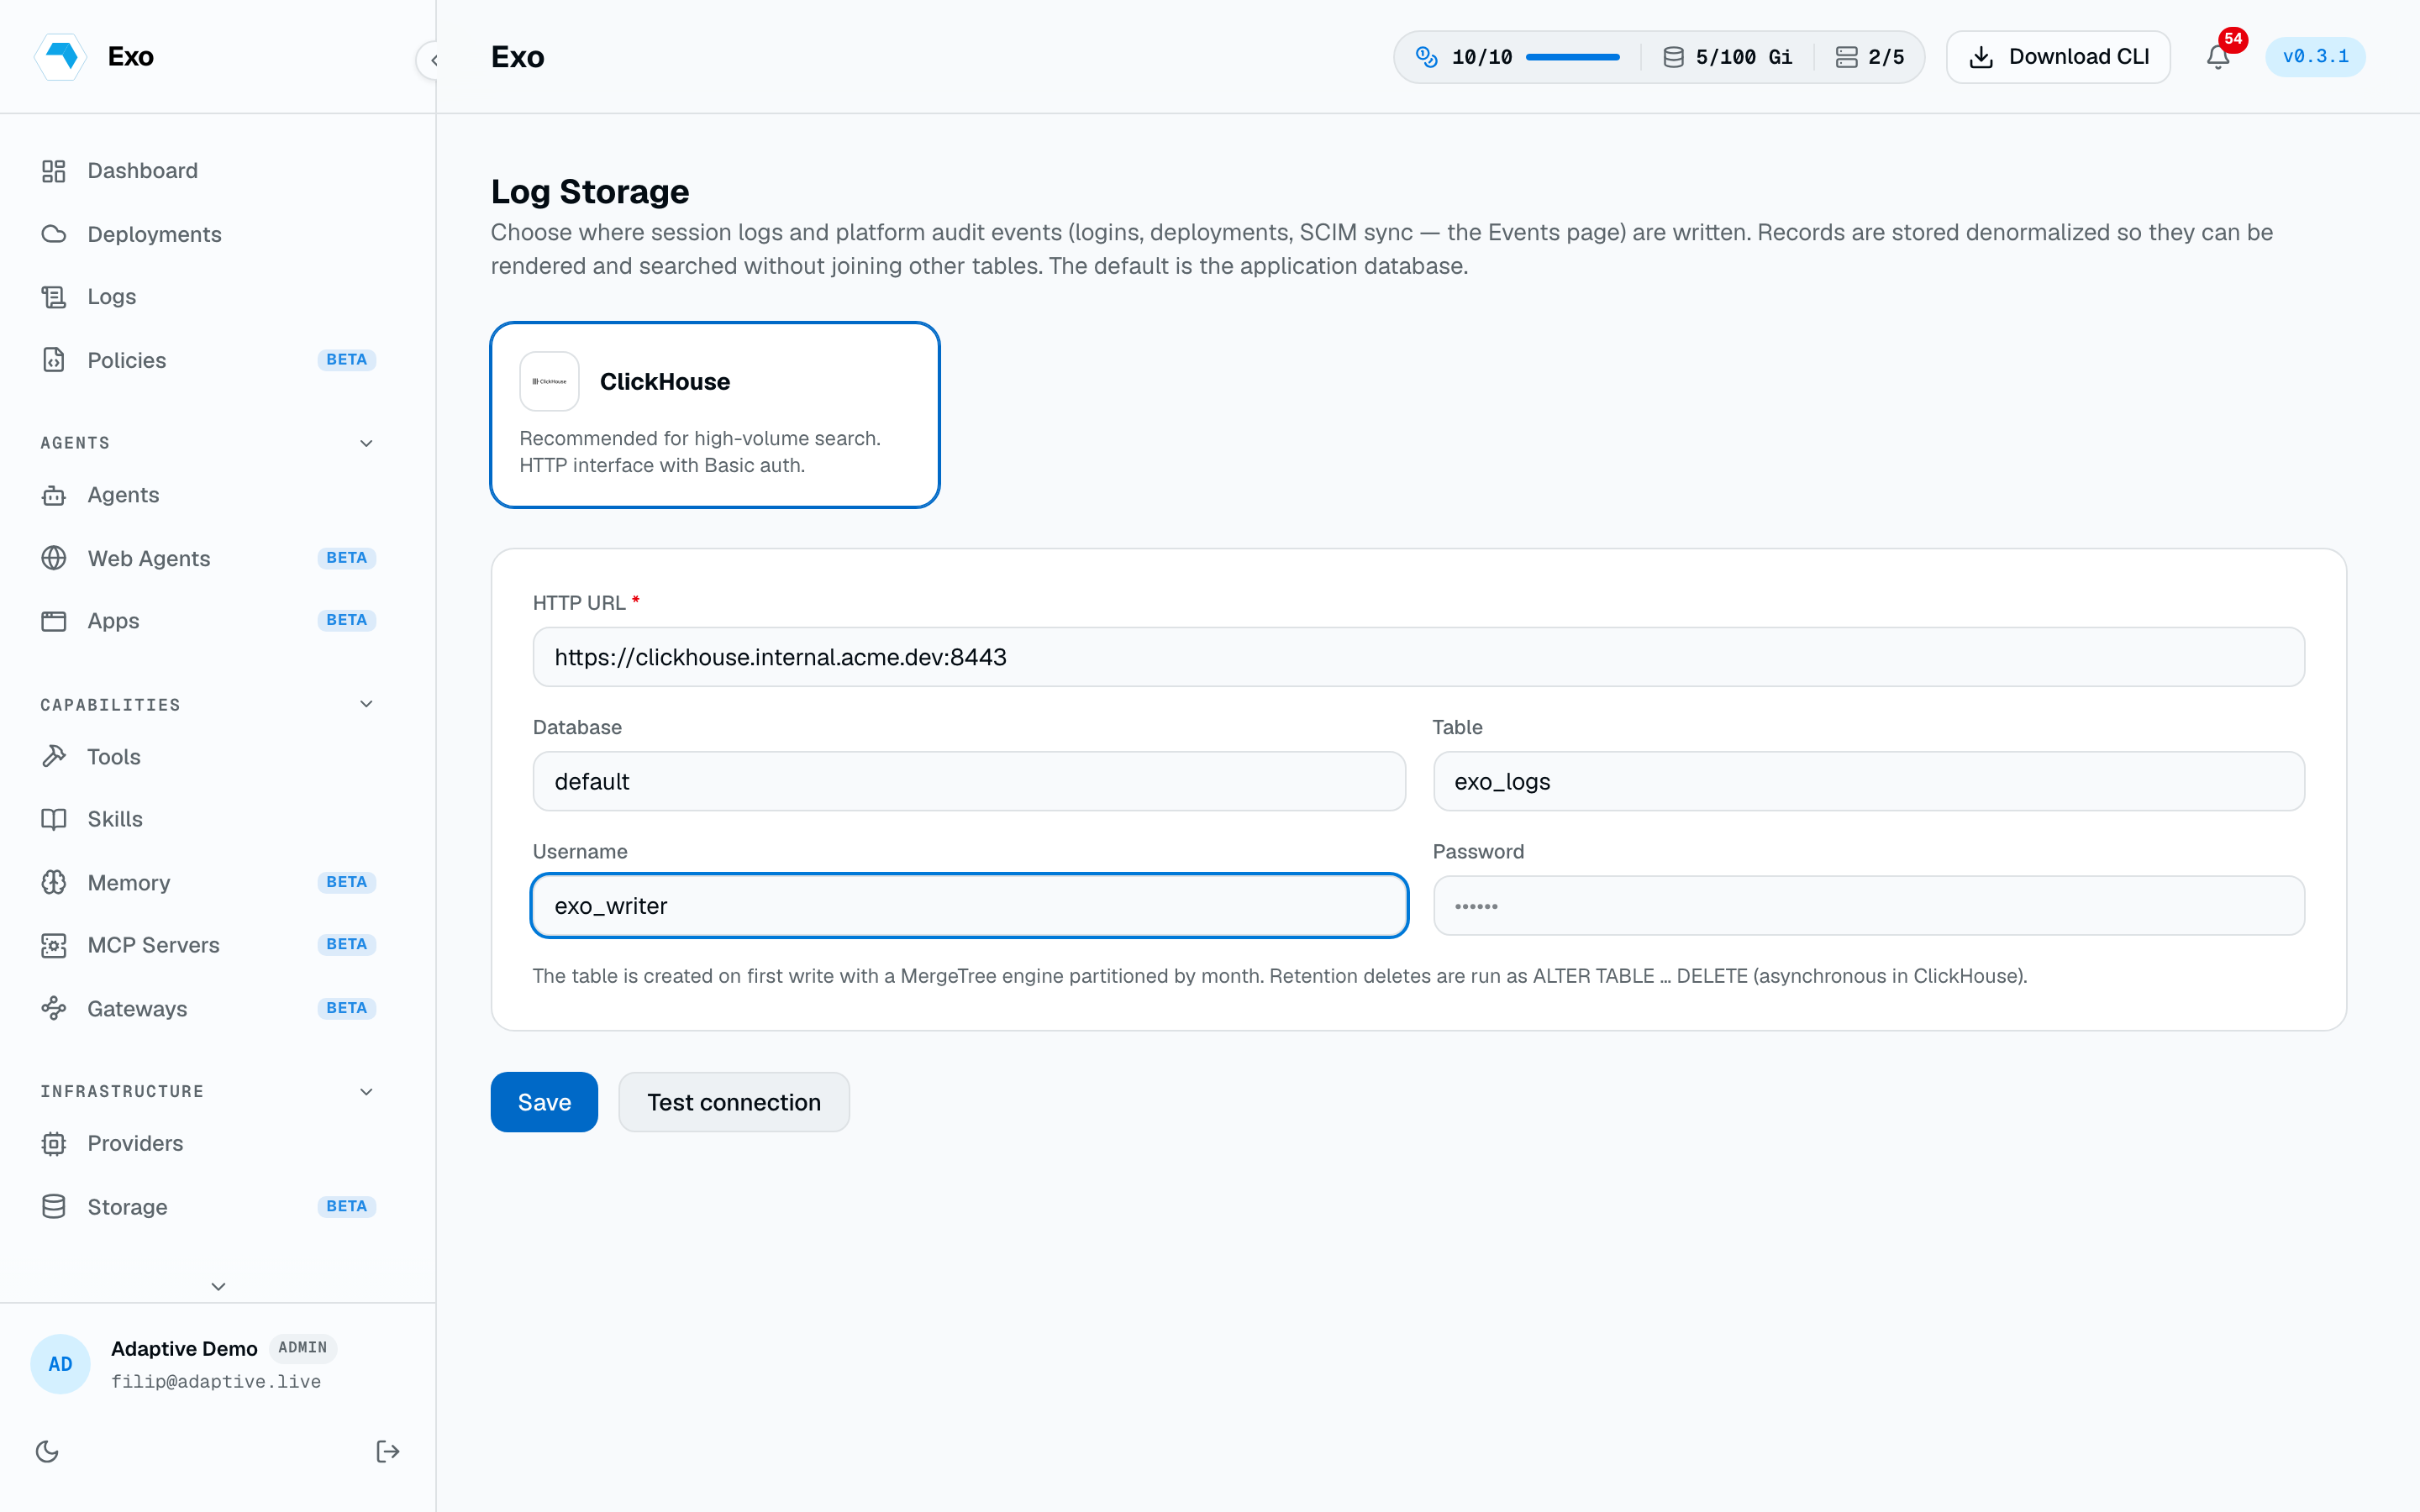Image resolution: width=2420 pixels, height=1512 pixels.
Task: Click the Save button
Action: 544,1102
